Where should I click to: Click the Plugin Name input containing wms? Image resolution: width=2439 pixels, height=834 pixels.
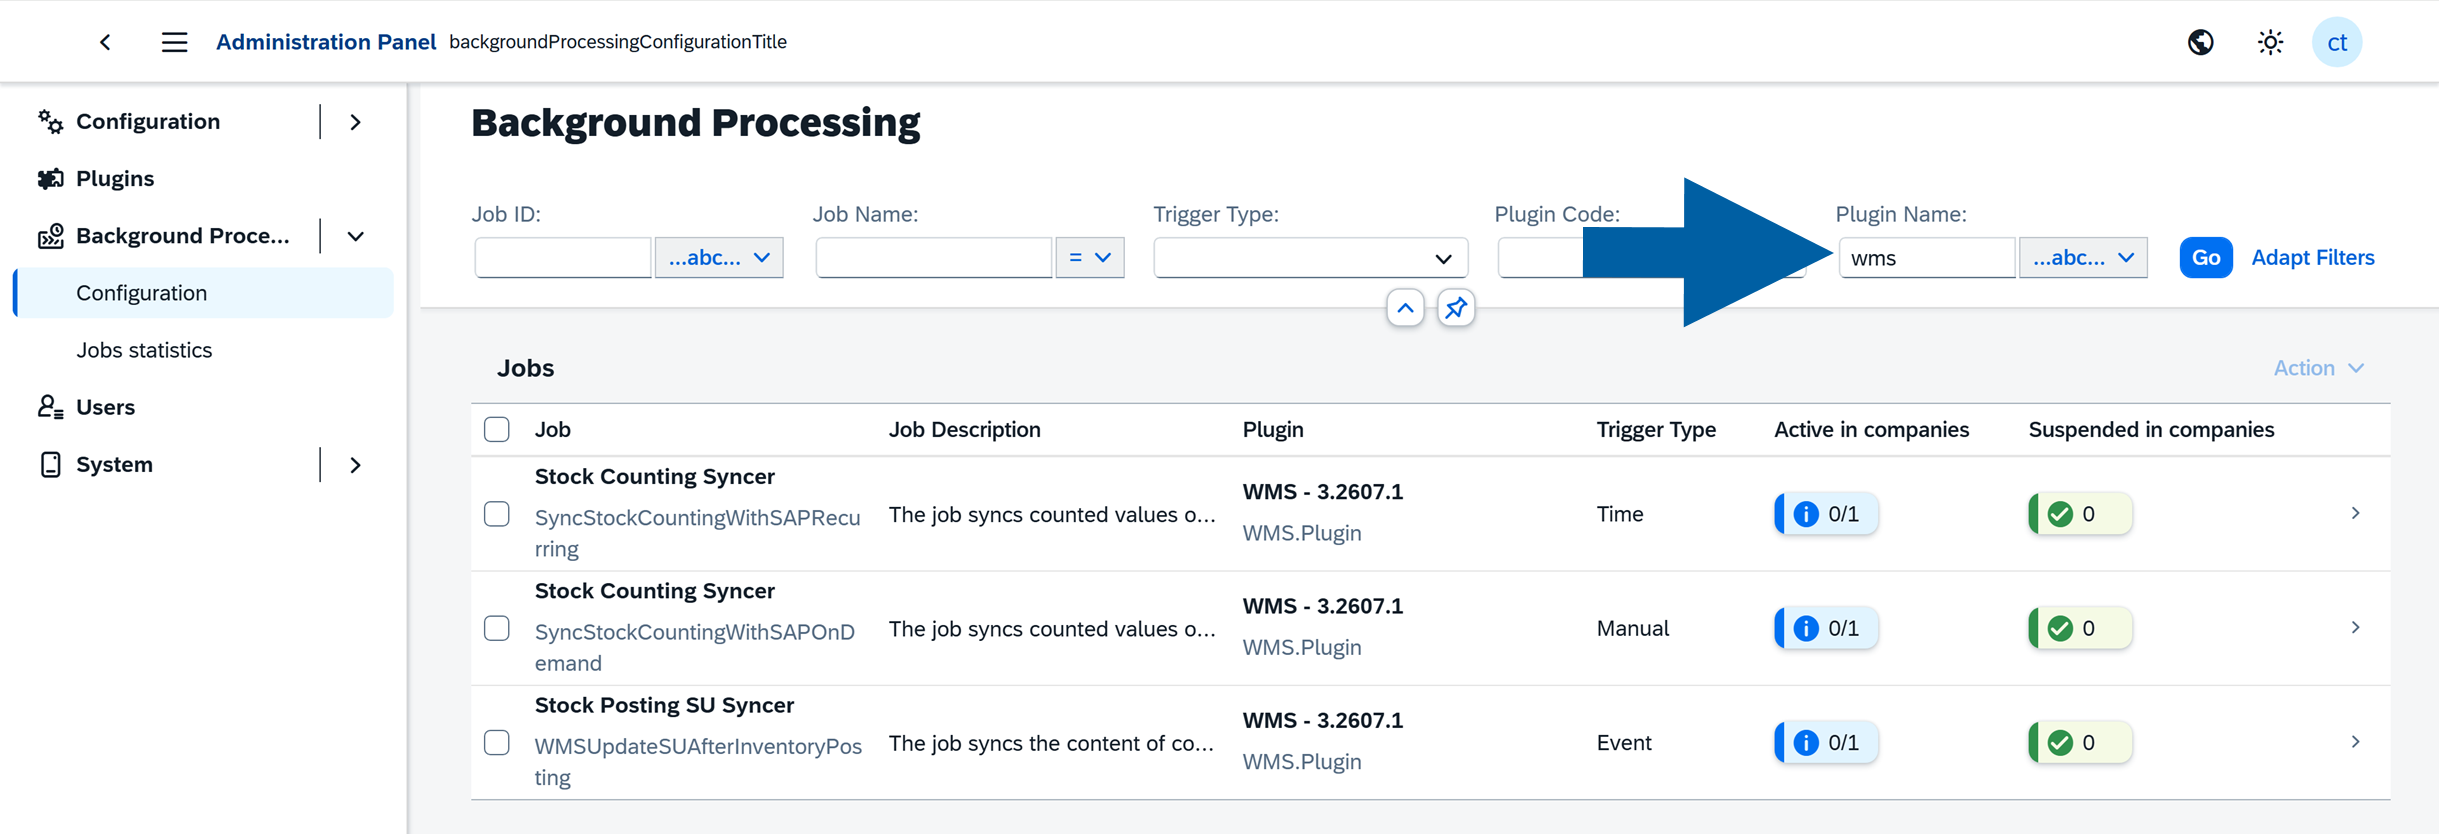click(1926, 258)
